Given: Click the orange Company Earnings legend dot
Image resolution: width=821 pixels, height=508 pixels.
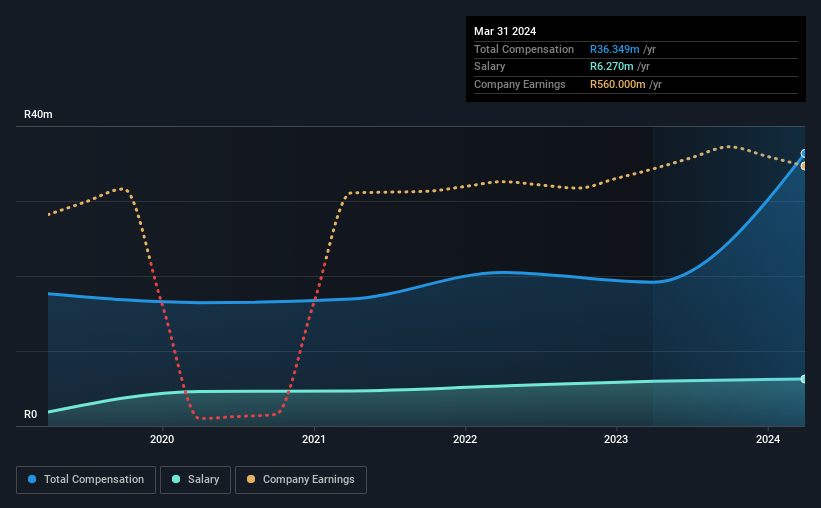Looking at the screenshot, I should point(251,479).
